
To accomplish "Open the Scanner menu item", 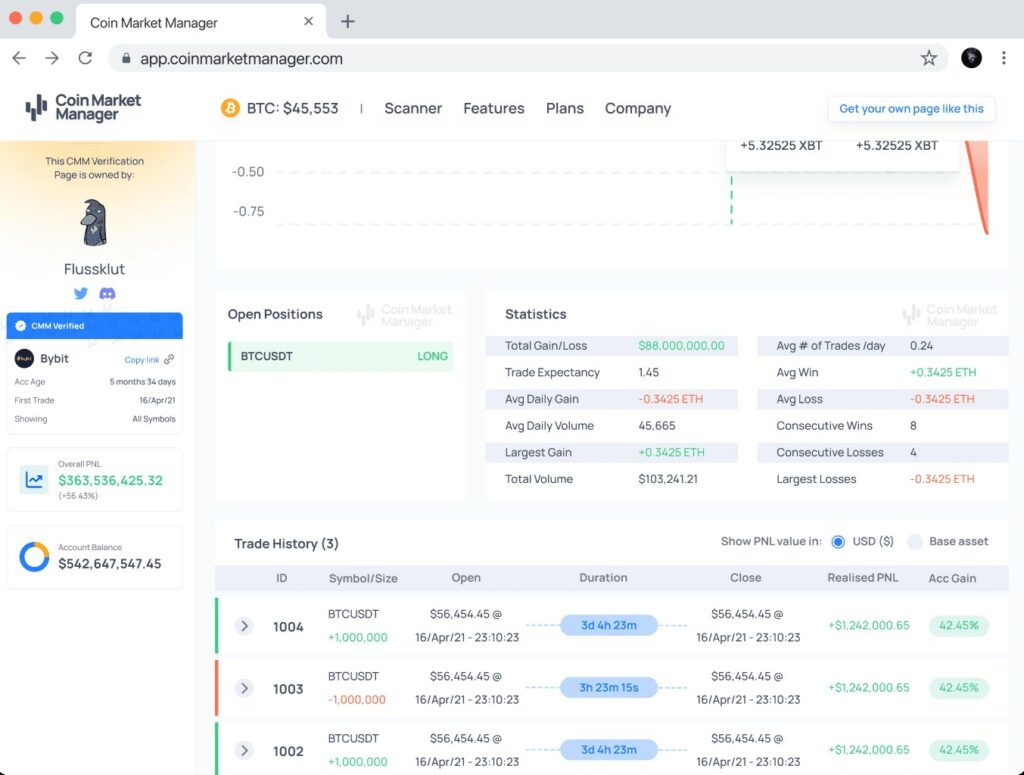I will pyautogui.click(x=413, y=108).
